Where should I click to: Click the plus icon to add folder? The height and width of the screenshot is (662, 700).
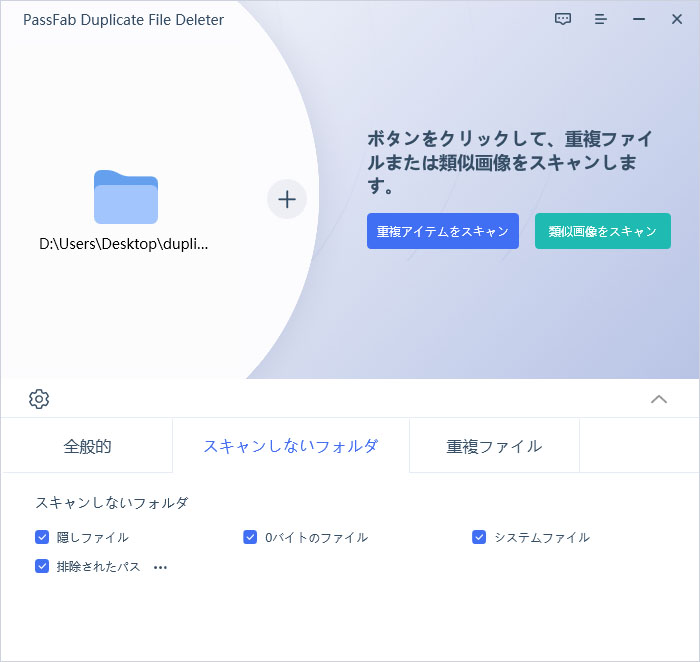[x=287, y=199]
